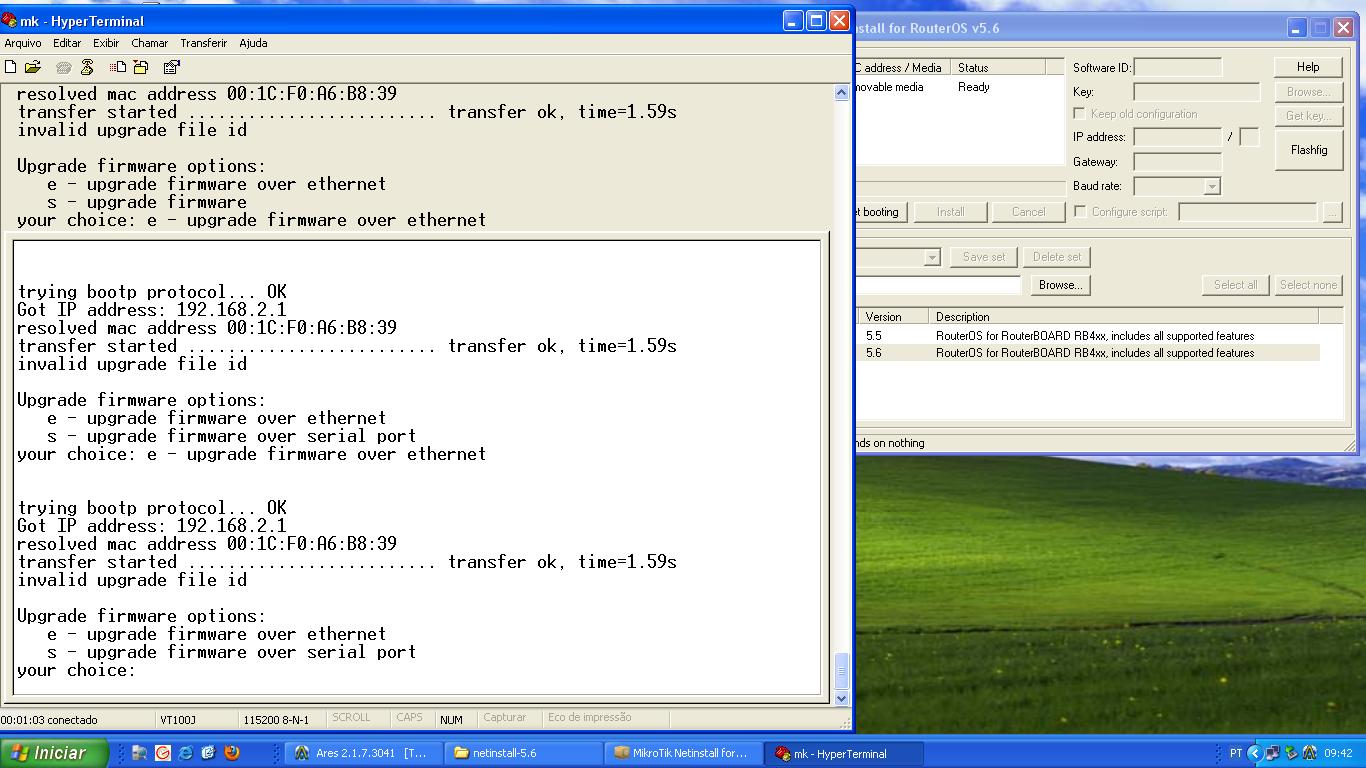
Task: Click the Version column header
Action: coord(893,317)
